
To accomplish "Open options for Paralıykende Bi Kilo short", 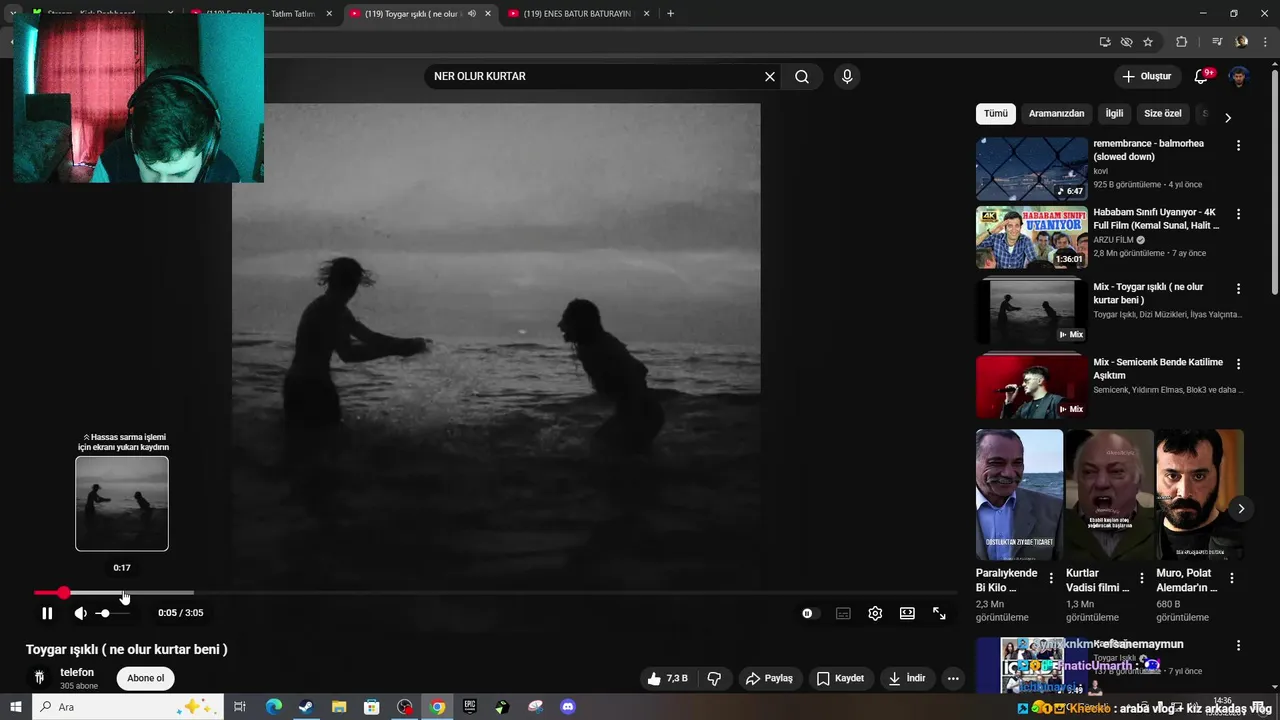I will pos(1051,578).
